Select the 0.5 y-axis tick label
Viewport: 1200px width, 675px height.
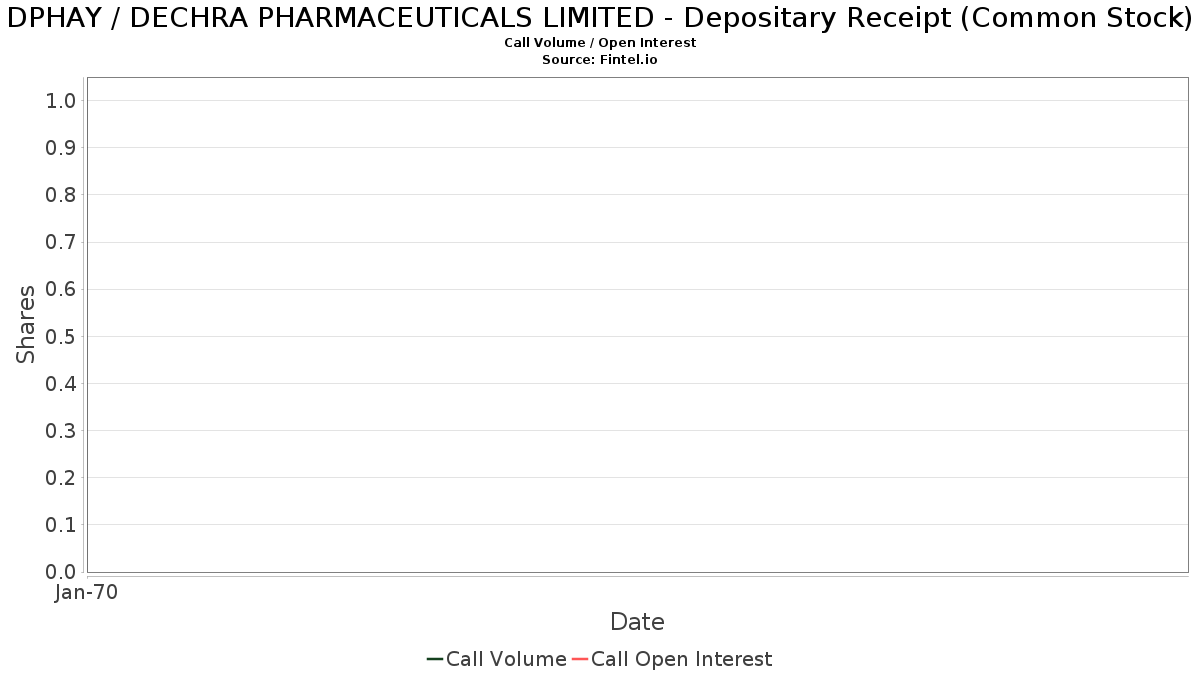61,336
